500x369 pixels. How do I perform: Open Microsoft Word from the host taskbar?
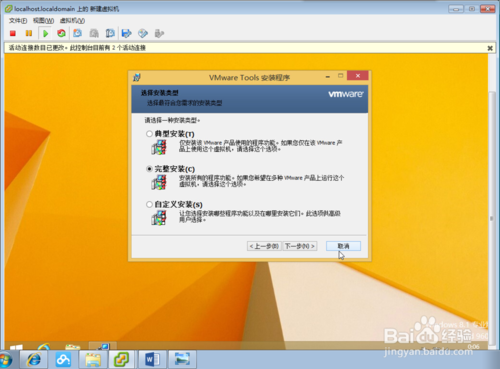152,360
